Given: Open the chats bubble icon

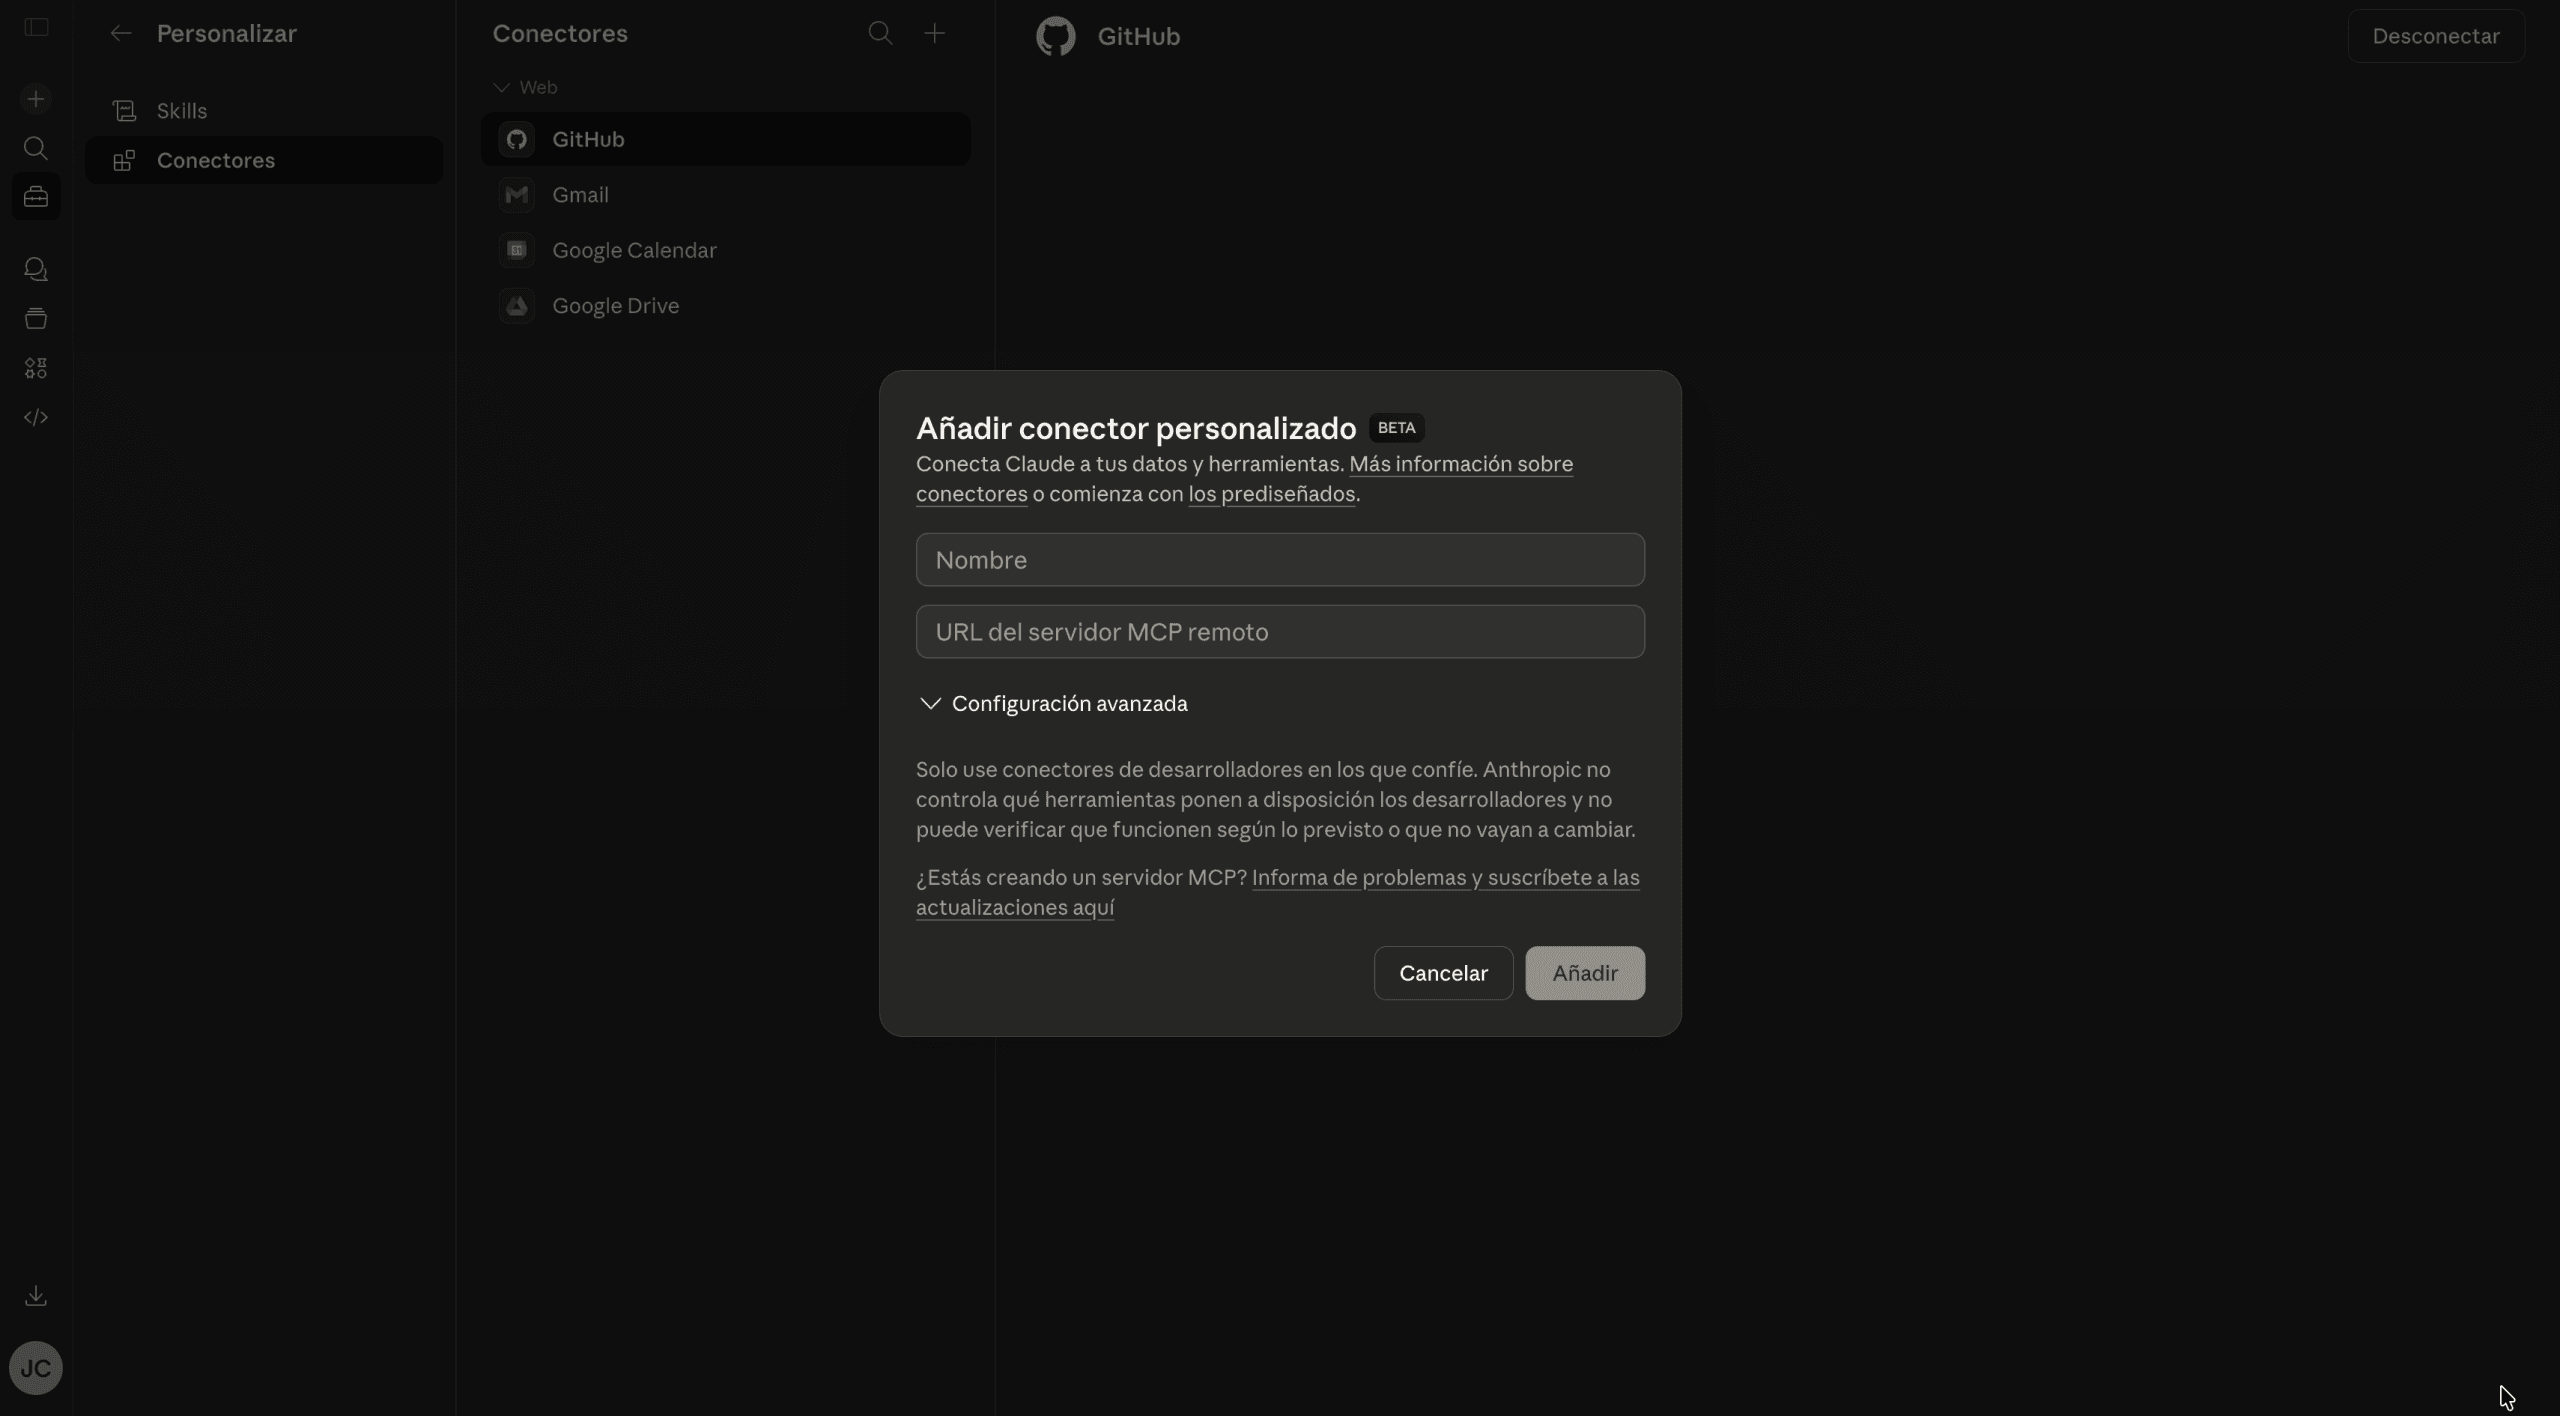Looking at the screenshot, I should pyautogui.click(x=36, y=269).
